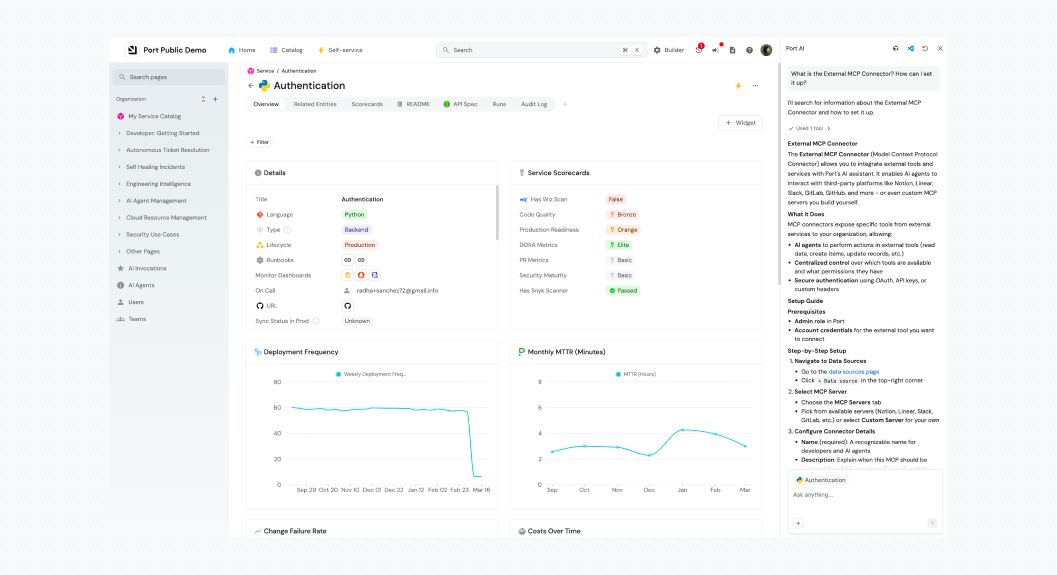Click the VS Code icon in Port AI
This screenshot has width=1057, height=575.
(911, 49)
